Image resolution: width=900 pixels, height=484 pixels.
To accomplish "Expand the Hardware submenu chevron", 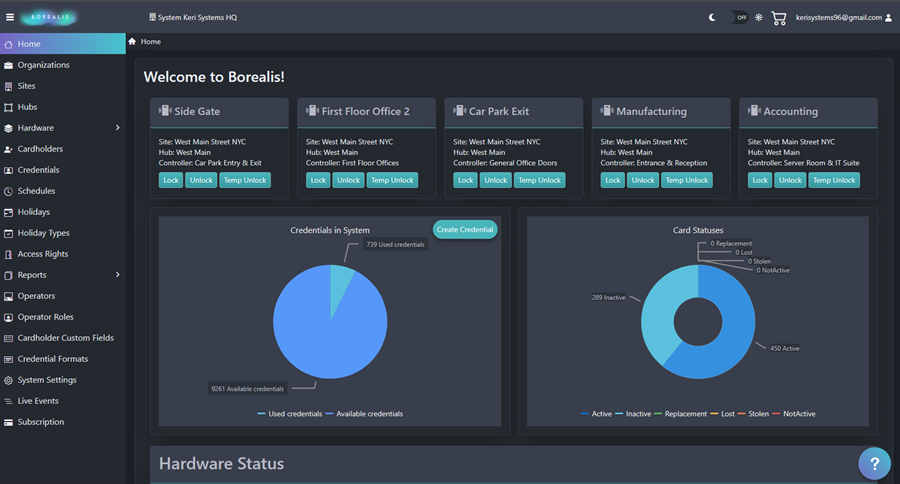I will (118, 127).
